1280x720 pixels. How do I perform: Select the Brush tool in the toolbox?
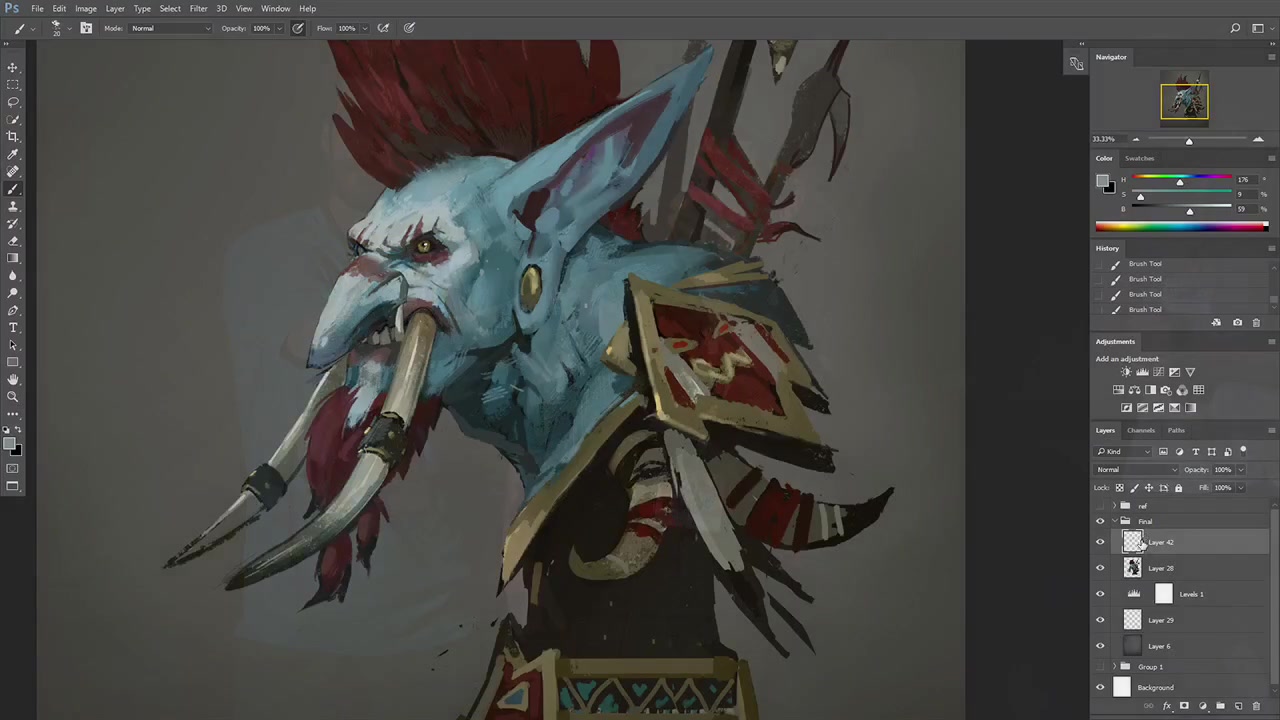(x=13, y=189)
